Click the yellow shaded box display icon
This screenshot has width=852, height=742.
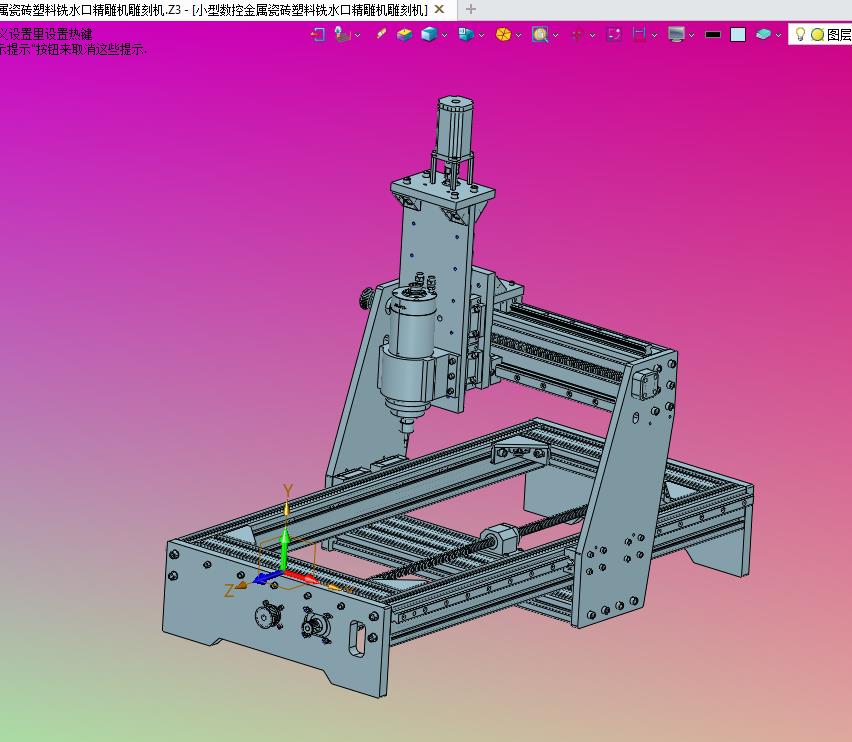(405, 35)
